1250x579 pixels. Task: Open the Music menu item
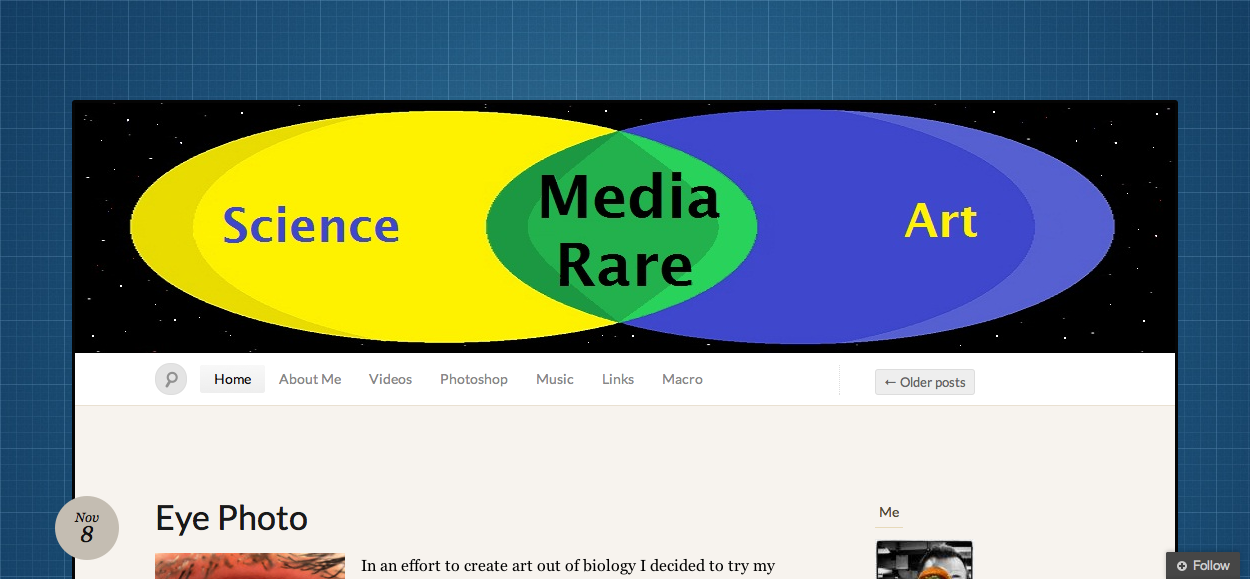tap(555, 379)
